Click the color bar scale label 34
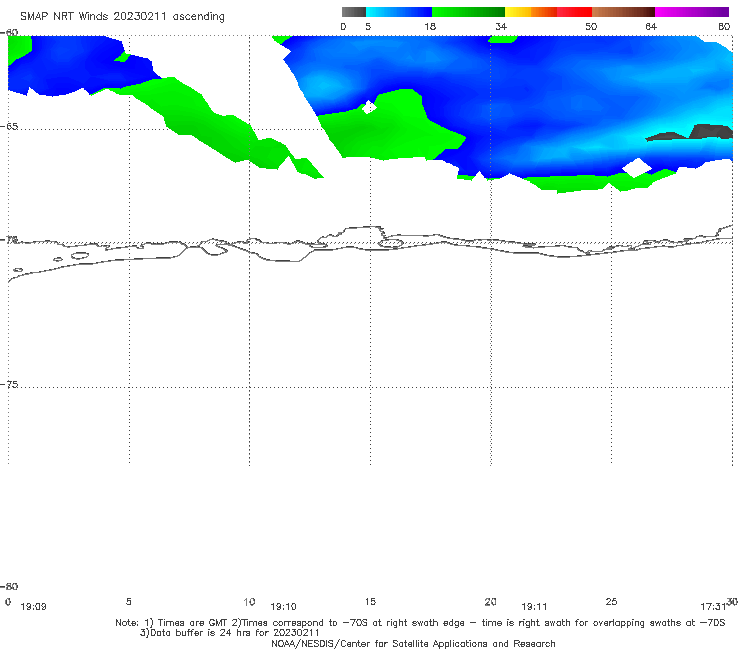Image resolution: width=740 pixels, height=650 pixels. coord(501,27)
